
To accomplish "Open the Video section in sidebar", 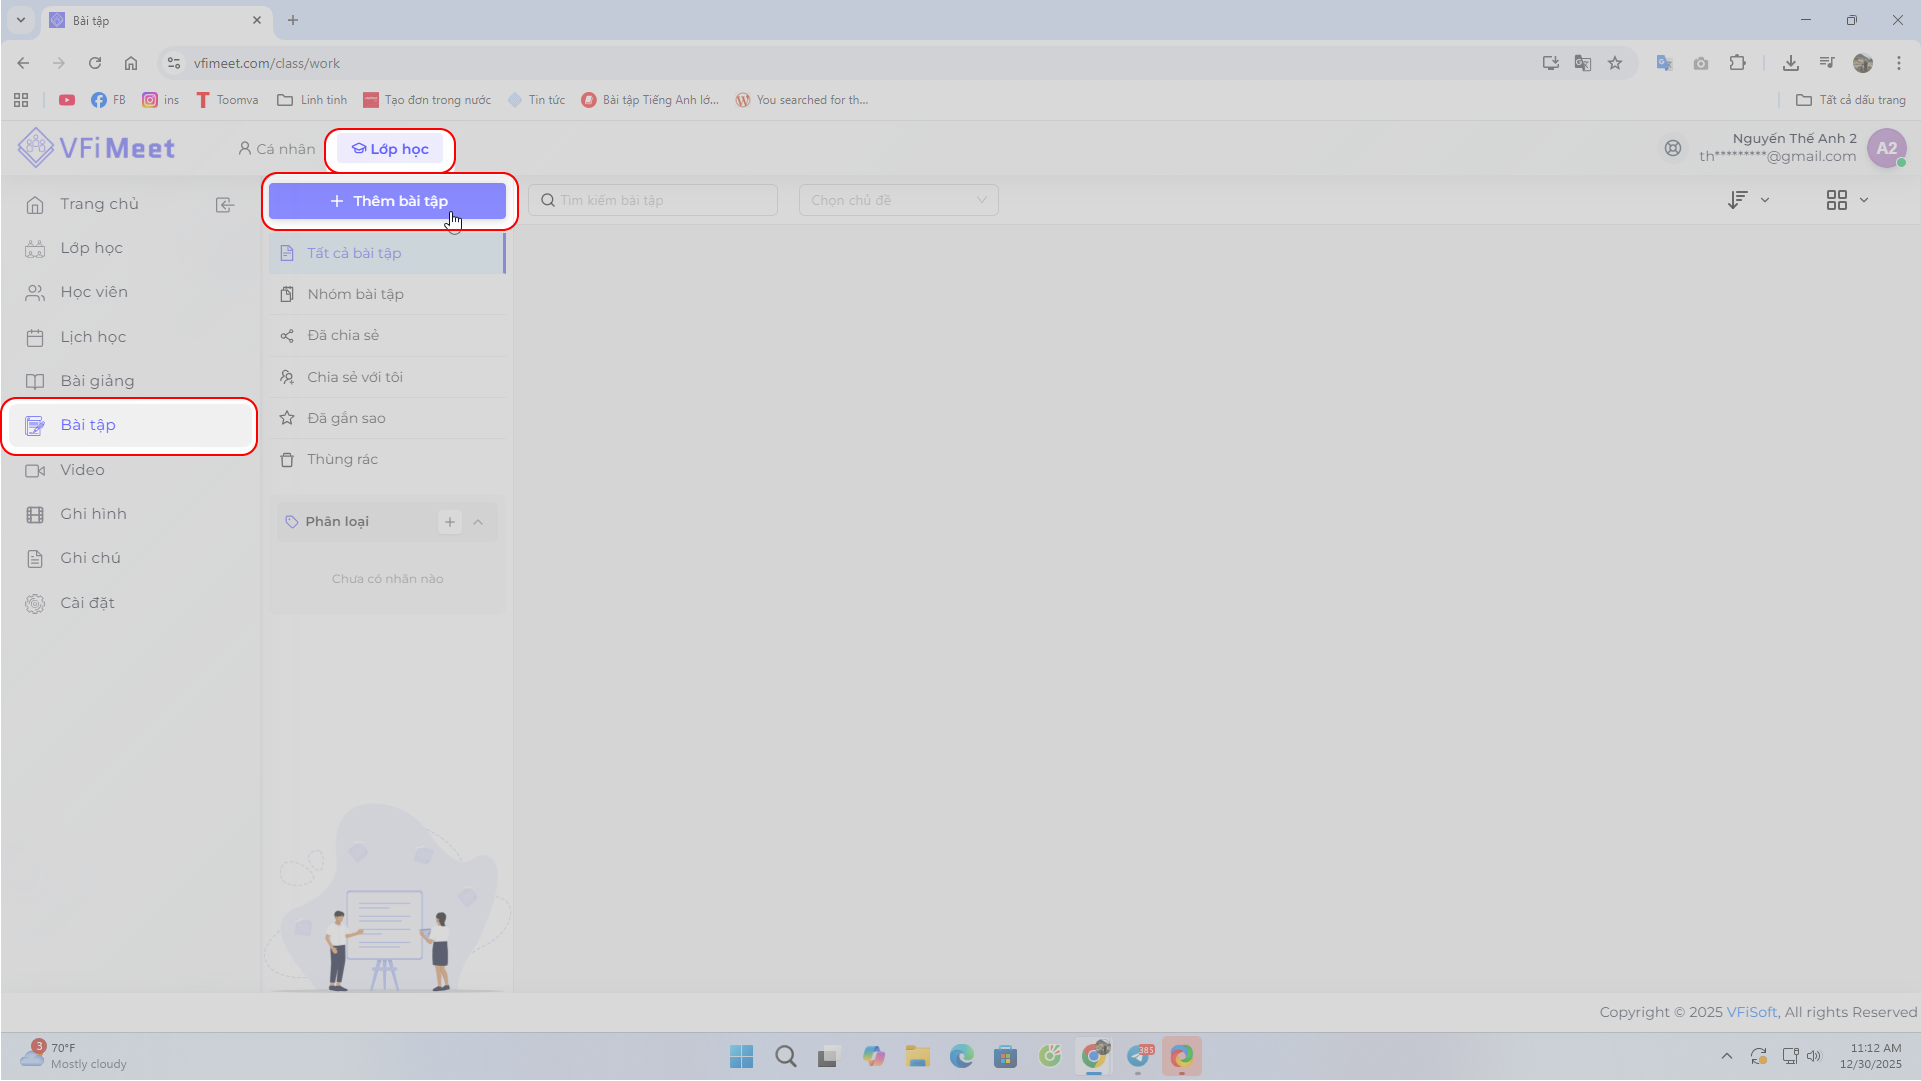I will coord(82,470).
